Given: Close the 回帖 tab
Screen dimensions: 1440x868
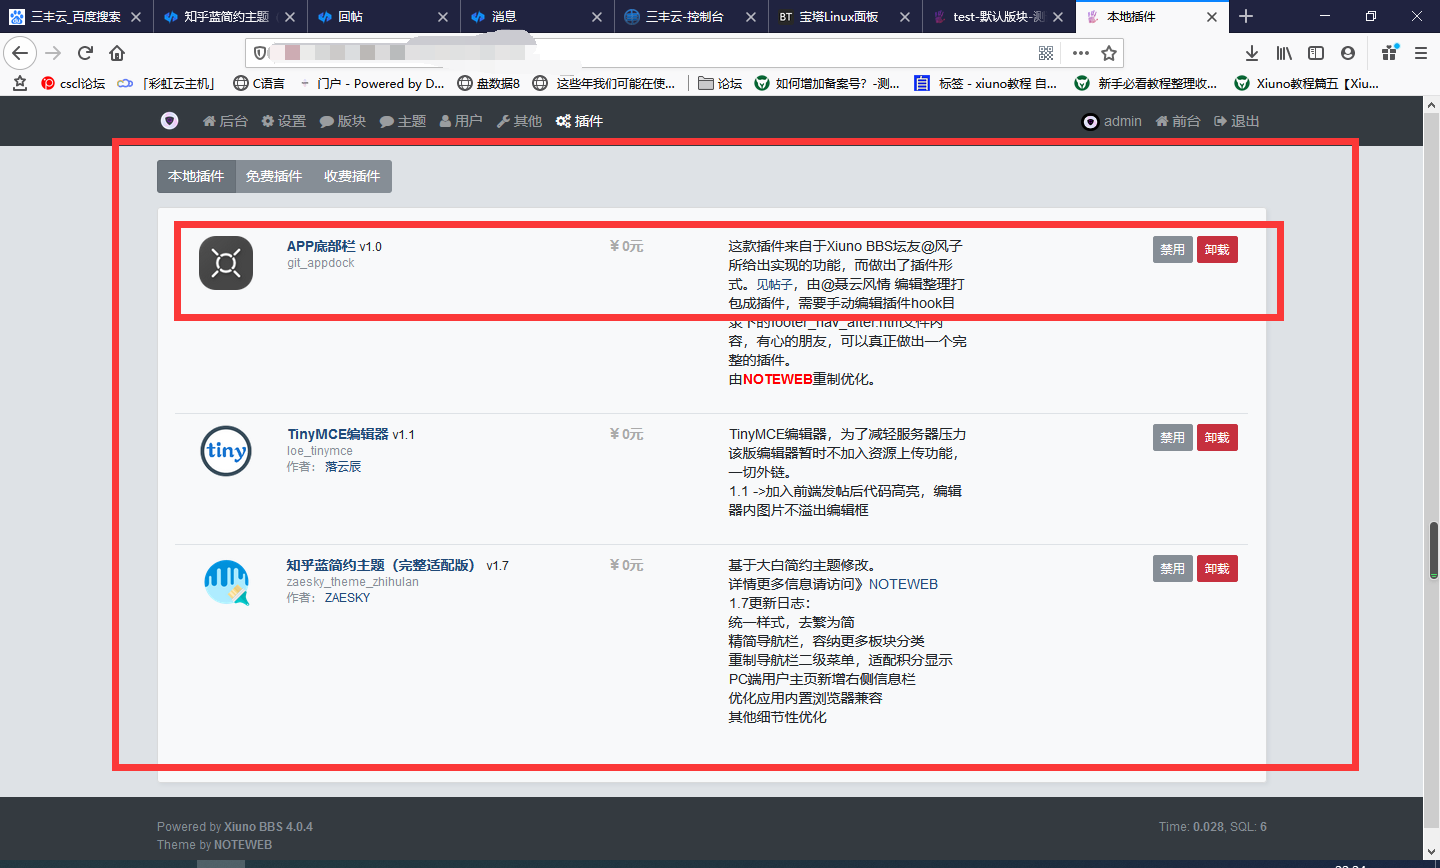Looking at the screenshot, I should coord(444,17).
